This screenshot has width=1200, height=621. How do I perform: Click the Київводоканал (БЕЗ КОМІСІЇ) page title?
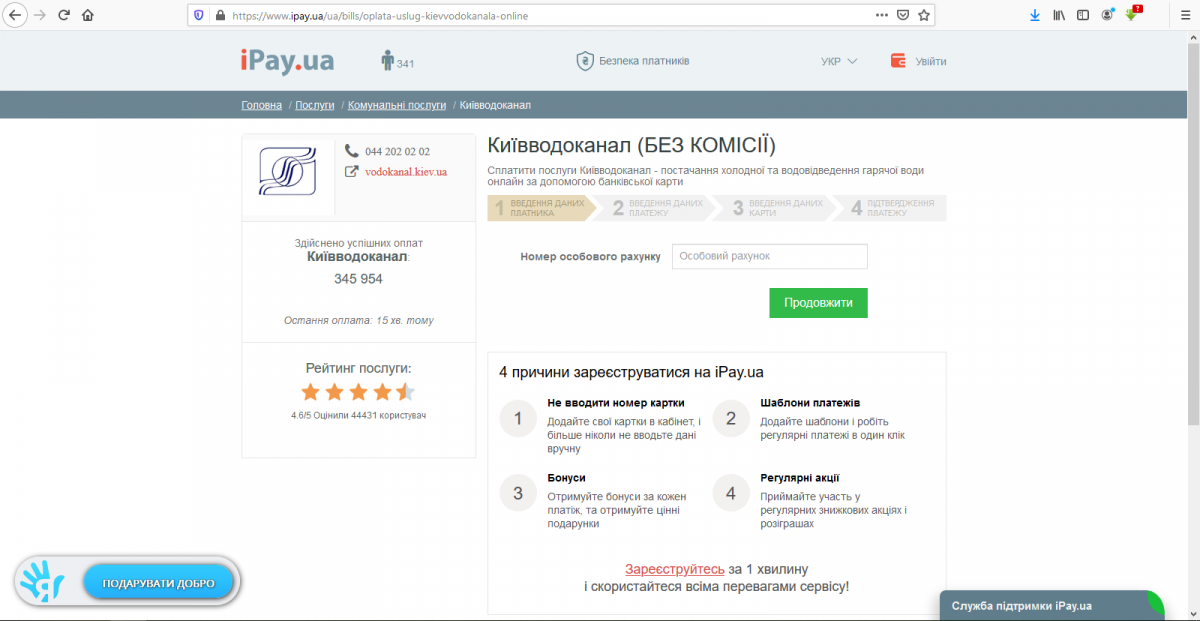pos(631,146)
